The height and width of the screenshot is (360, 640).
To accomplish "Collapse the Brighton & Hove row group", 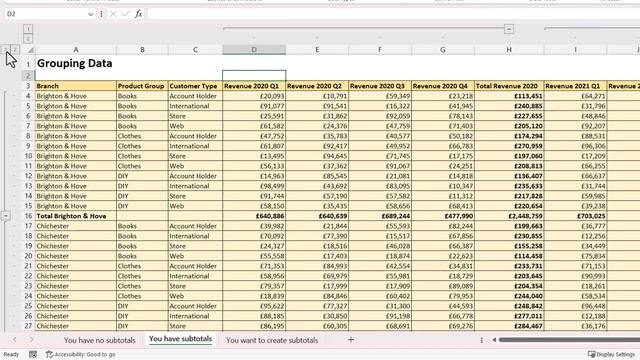I will tap(6, 216).
